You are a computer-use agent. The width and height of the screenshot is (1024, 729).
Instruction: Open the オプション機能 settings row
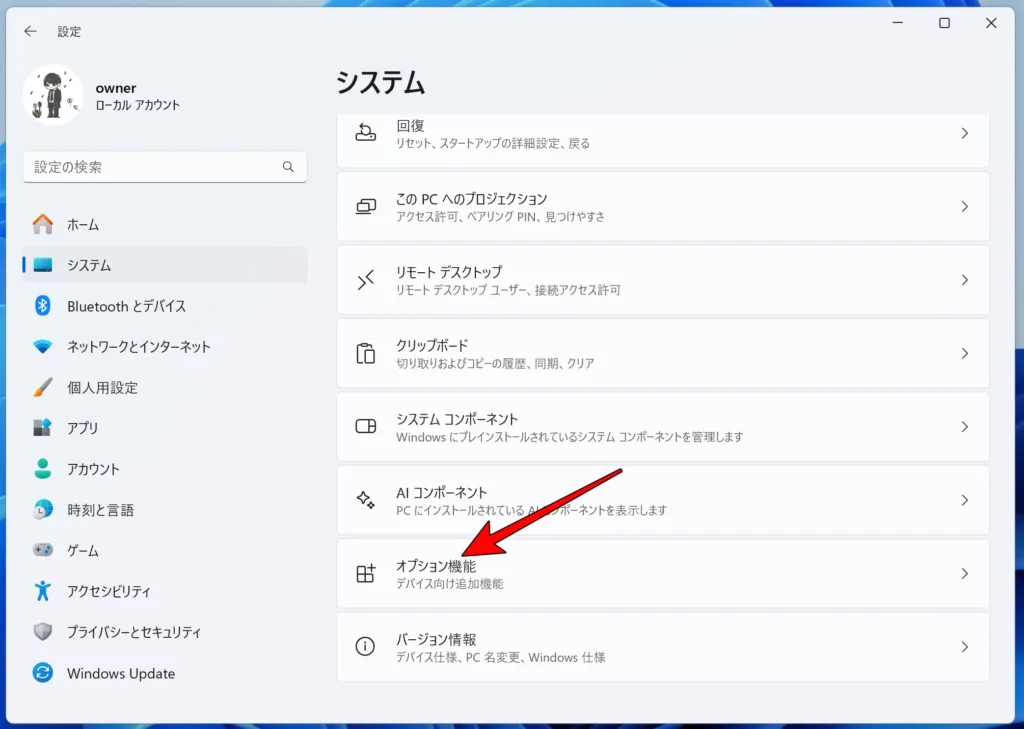click(x=662, y=574)
